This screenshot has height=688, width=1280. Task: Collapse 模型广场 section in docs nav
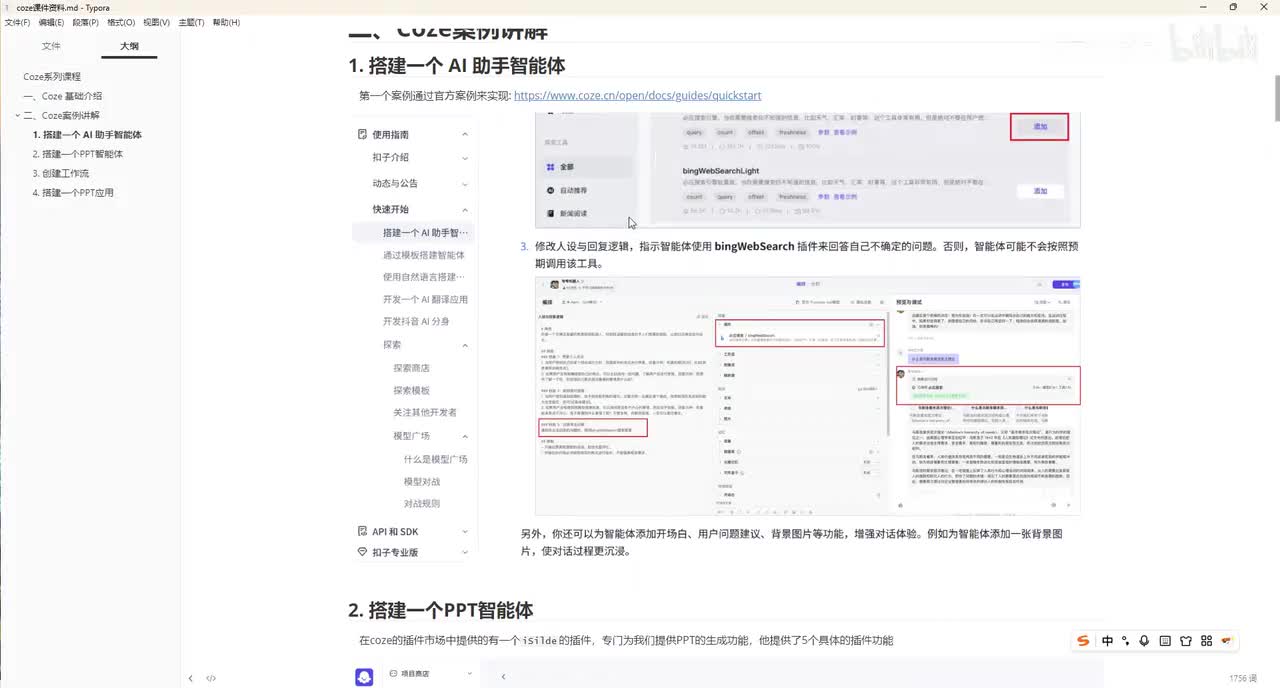click(x=465, y=436)
